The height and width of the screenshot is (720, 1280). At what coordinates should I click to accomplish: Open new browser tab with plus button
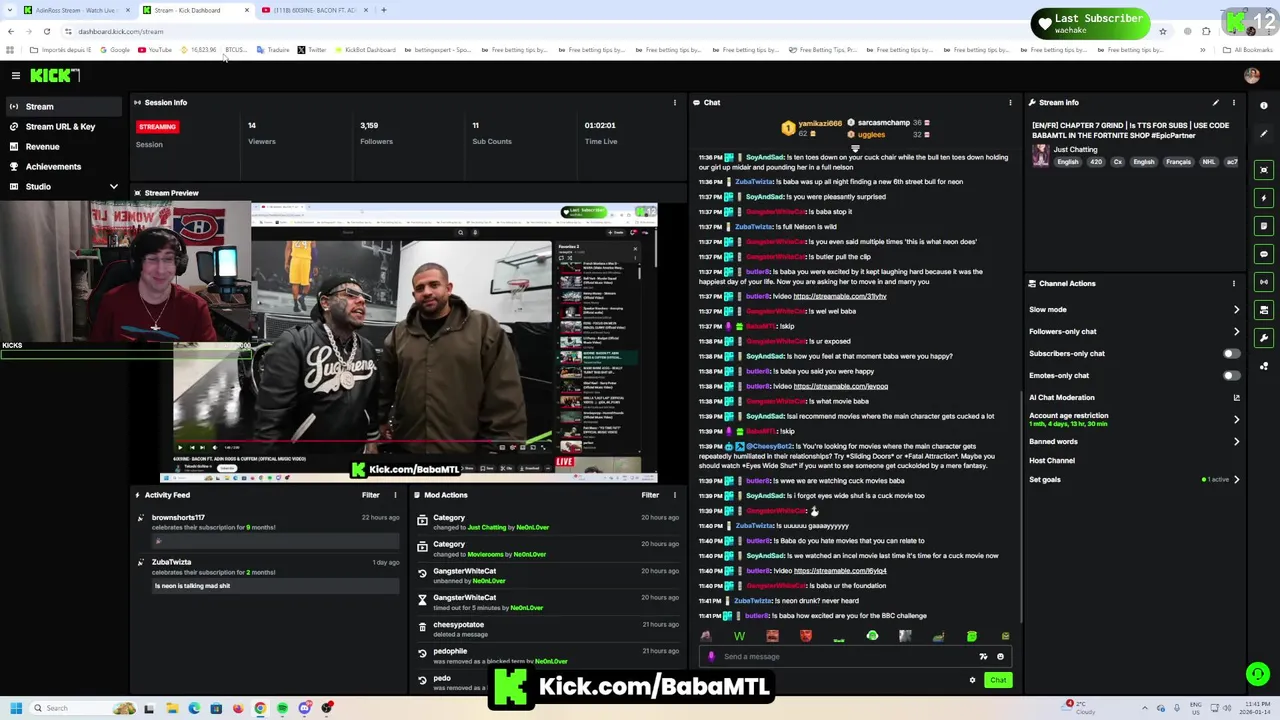coord(384,10)
